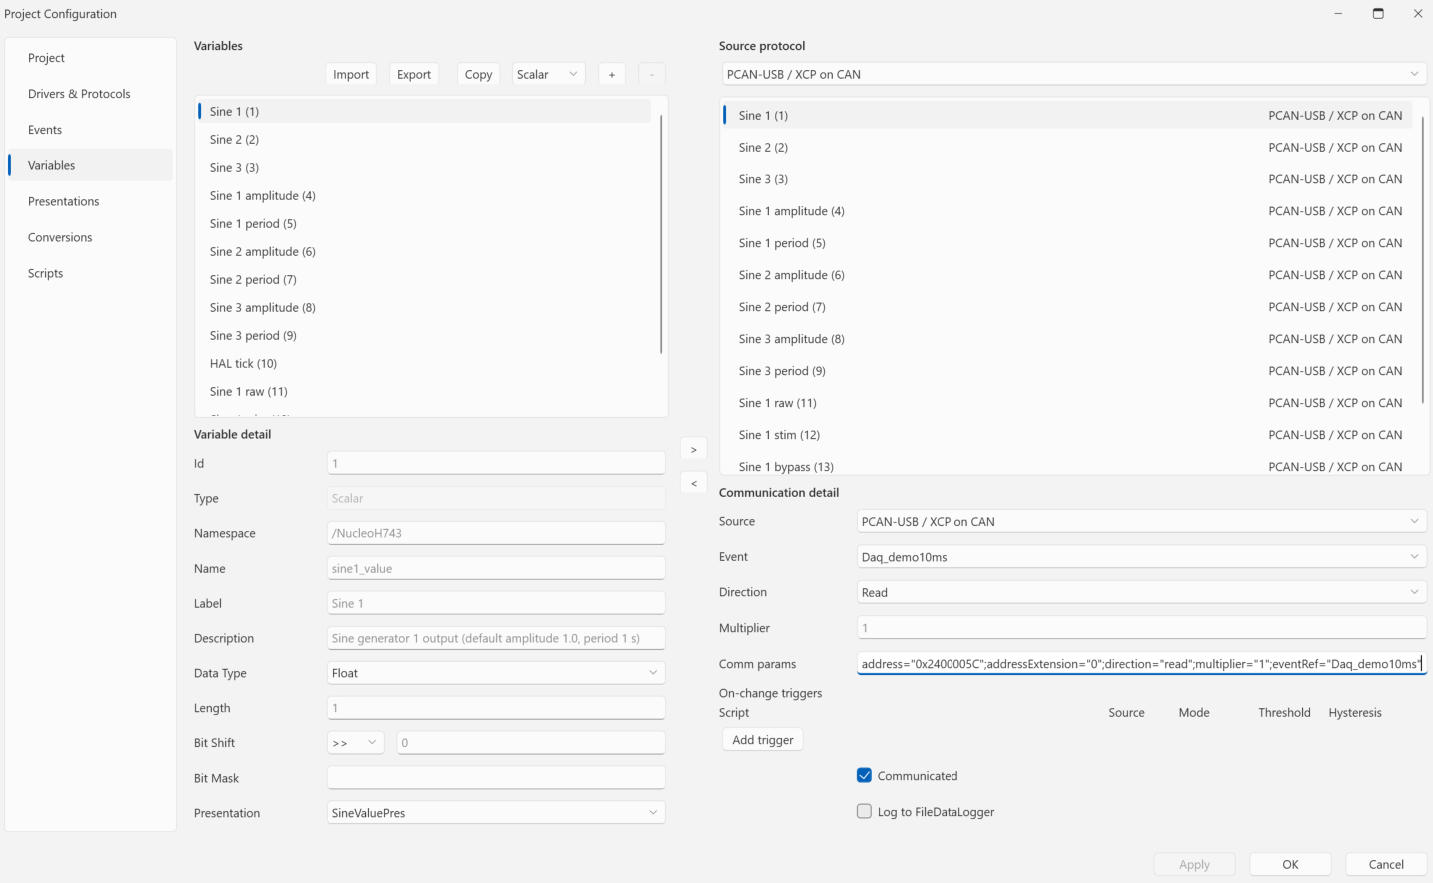Select Sine 1 bypass (13) in source protocol list

point(1068,466)
